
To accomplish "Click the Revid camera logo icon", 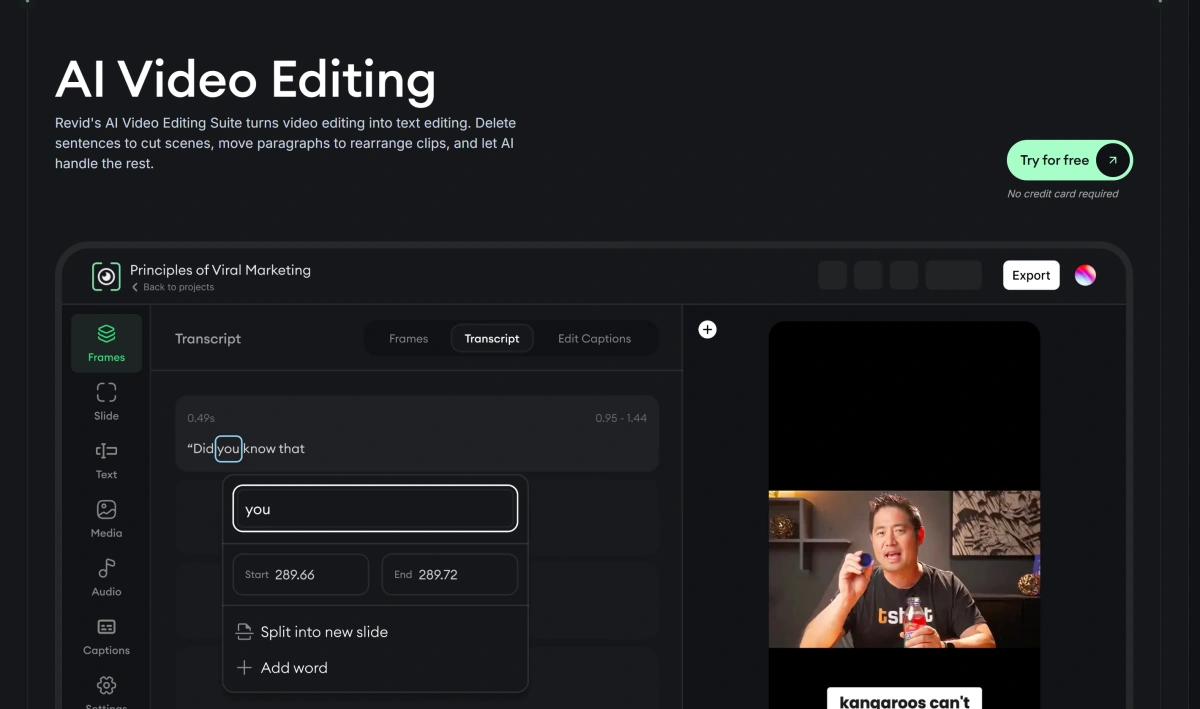I will click(x=106, y=277).
